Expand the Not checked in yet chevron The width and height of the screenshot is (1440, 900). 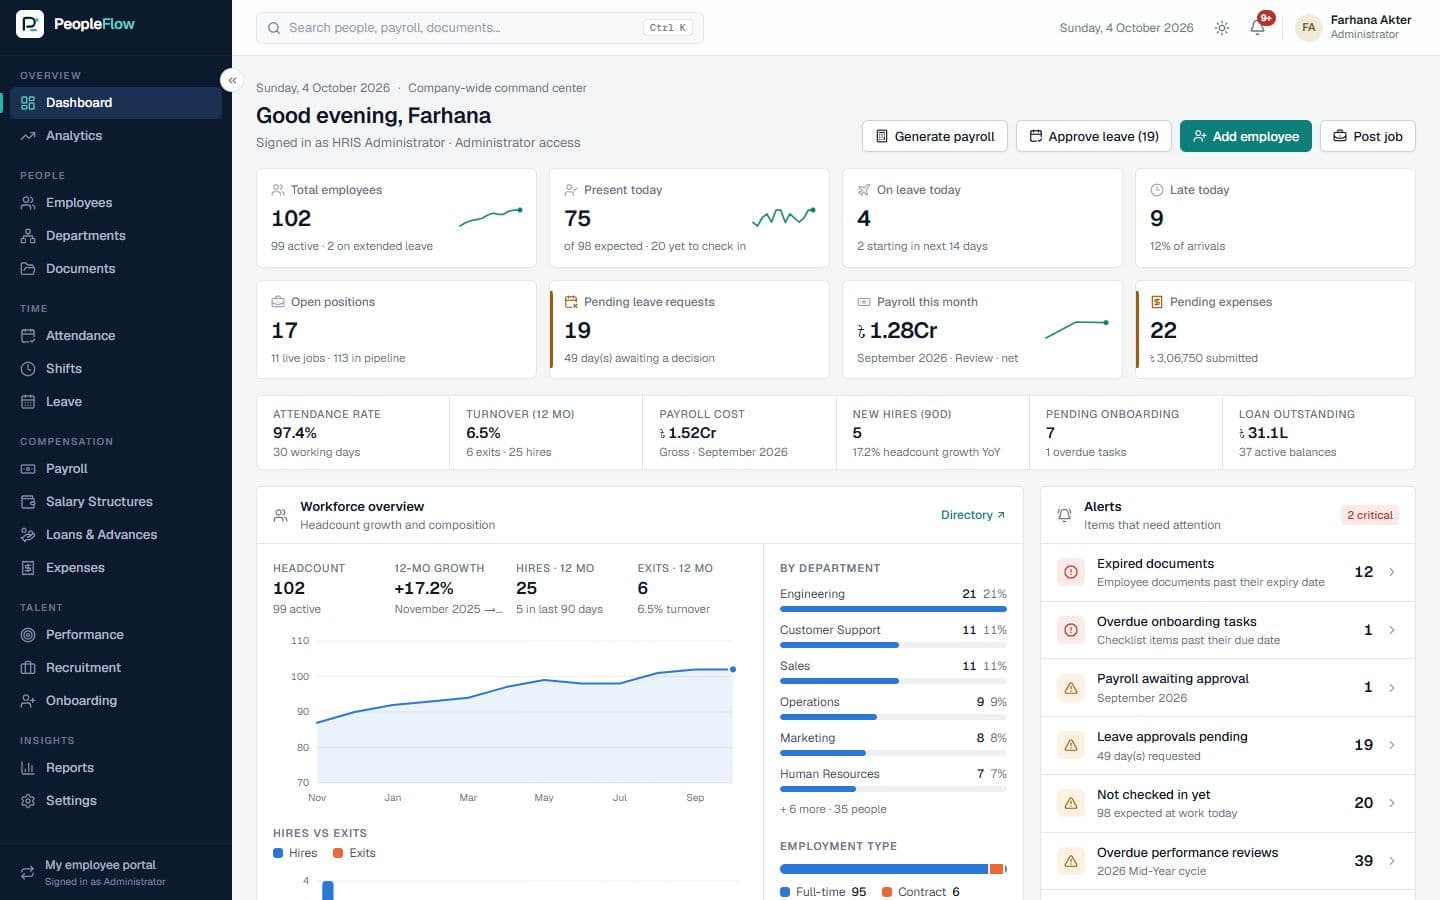pos(1392,803)
